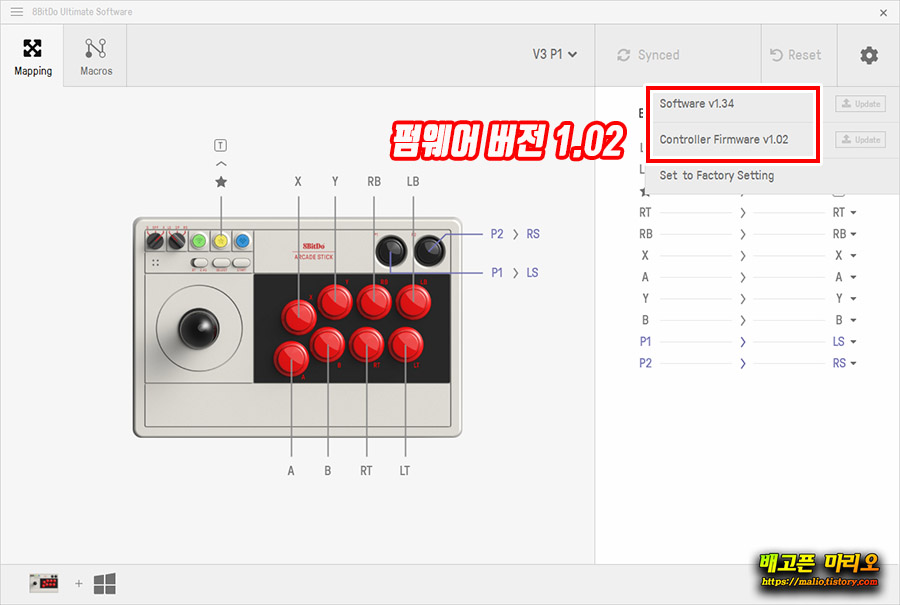900x605 pixels.
Task: Click the Synced button
Action: 649,55
